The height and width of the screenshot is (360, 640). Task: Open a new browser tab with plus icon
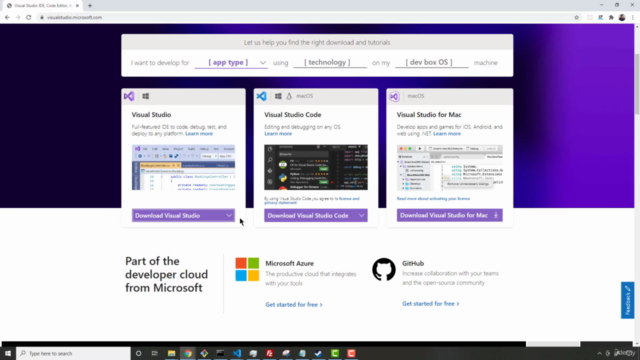pyautogui.click(x=90, y=6)
